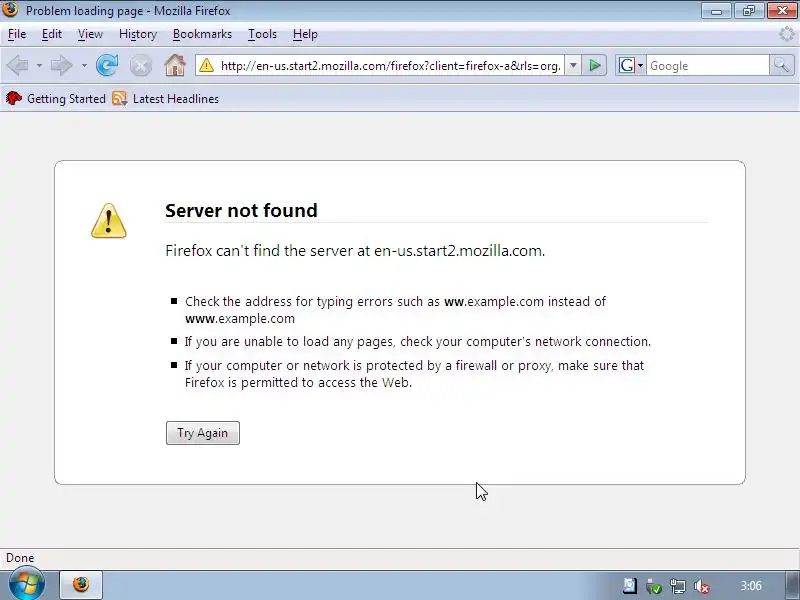Click the Stop loading button
Viewport: 800px width, 600px height.
[141, 66]
